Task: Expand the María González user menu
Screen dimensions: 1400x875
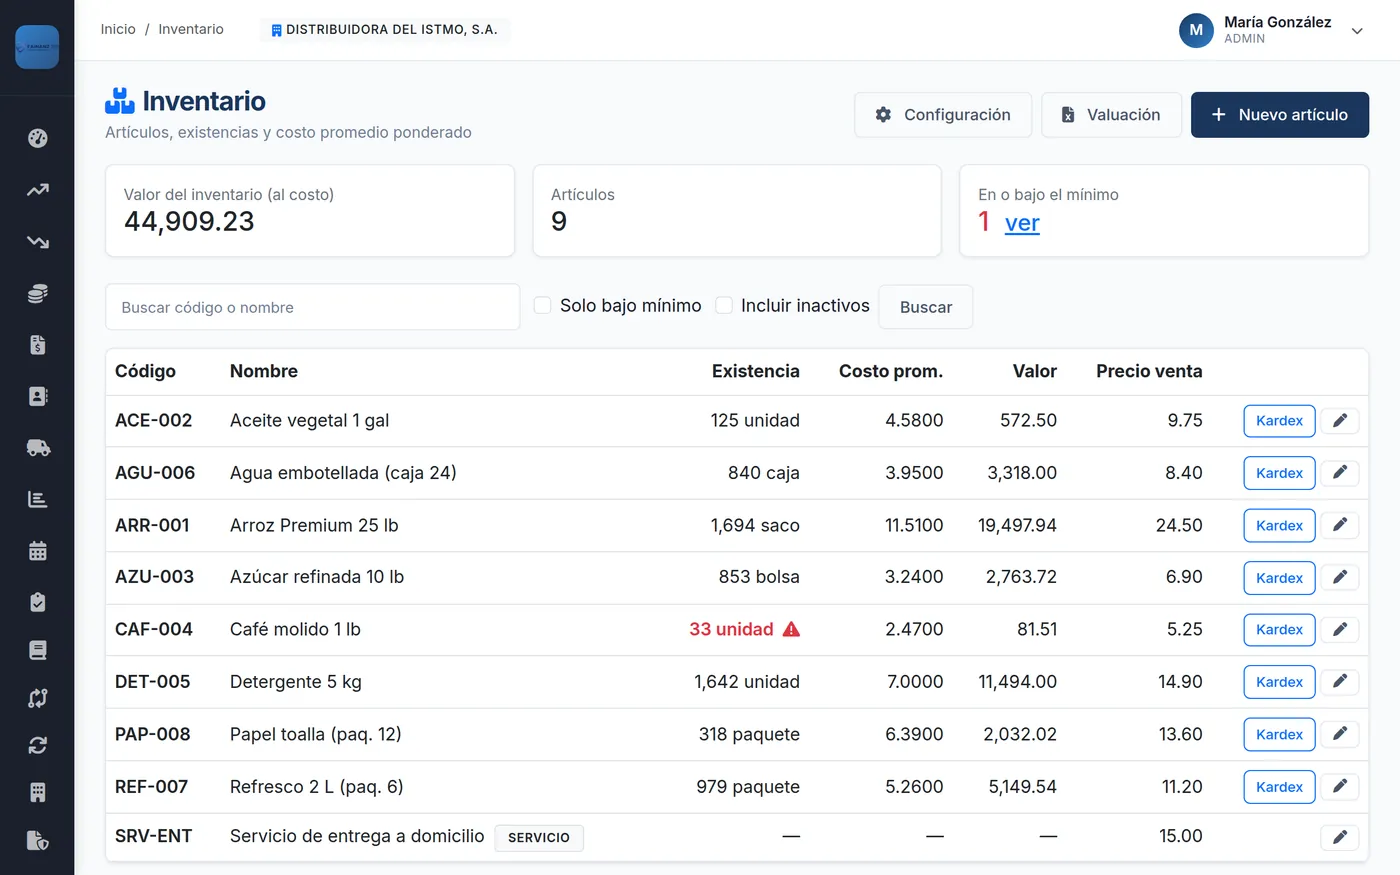Action: [1357, 31]
